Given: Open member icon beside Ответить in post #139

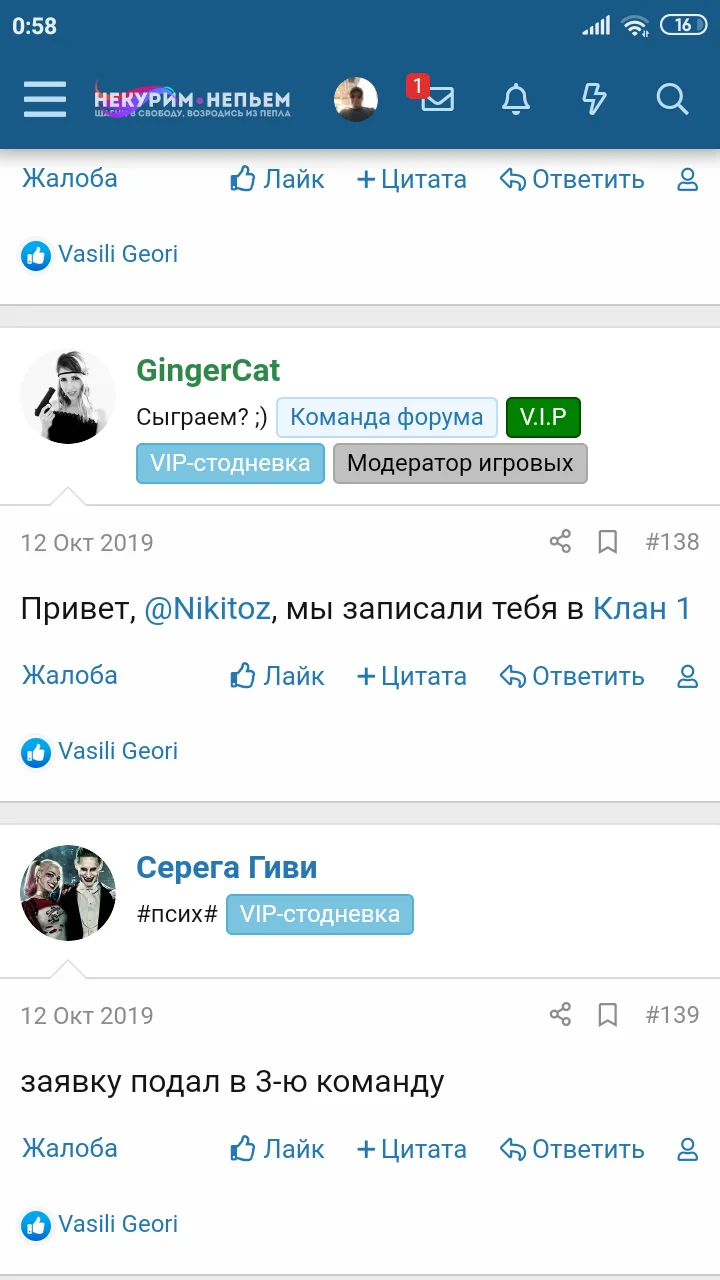Looking at the screenshot, I should coord(688,1149).
